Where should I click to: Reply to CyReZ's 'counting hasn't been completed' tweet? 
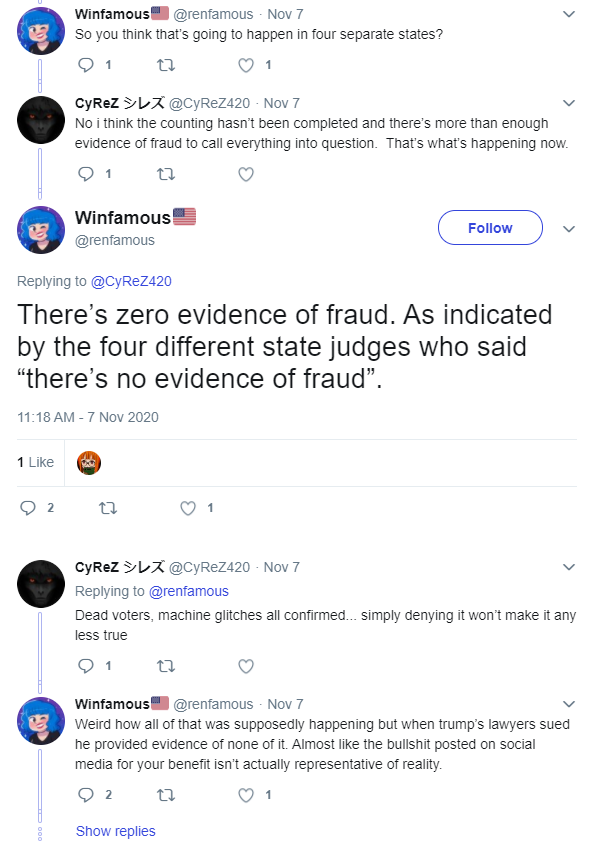pyautogui.click(x=86, y=174)
